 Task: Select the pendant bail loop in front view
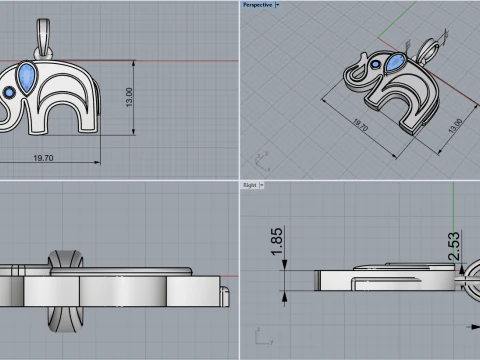point(43,38)
